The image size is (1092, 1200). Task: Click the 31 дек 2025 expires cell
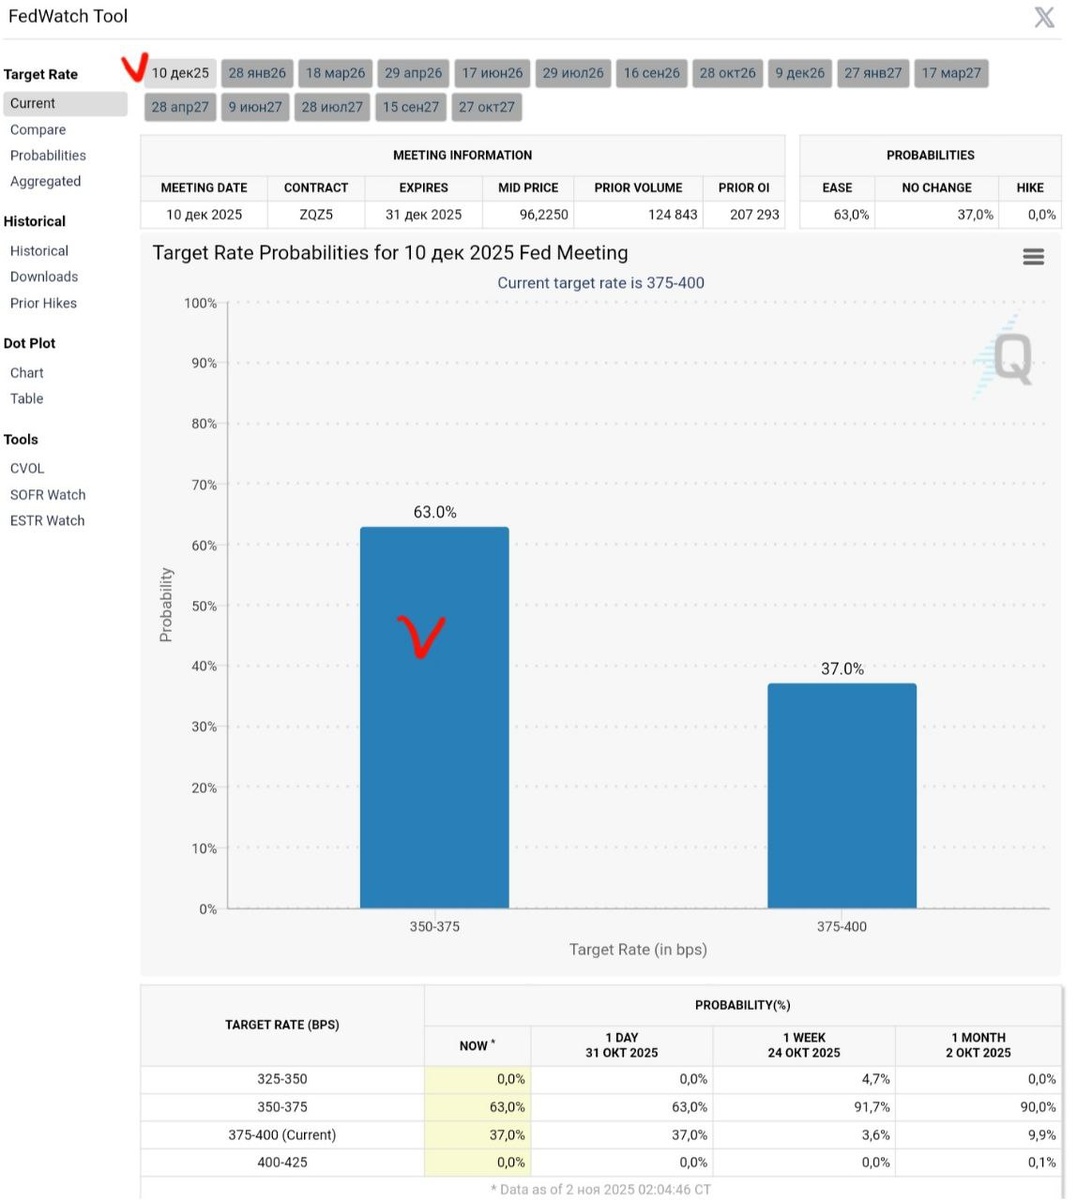(424, 214)
